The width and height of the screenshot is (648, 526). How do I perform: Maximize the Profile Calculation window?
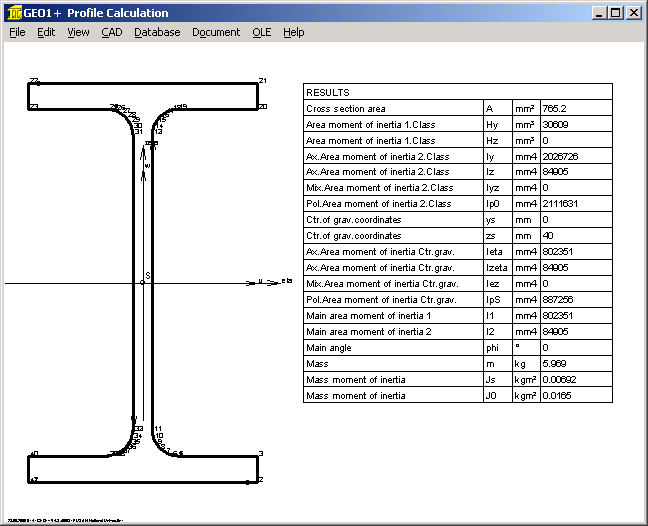click(x=615, y=13)
